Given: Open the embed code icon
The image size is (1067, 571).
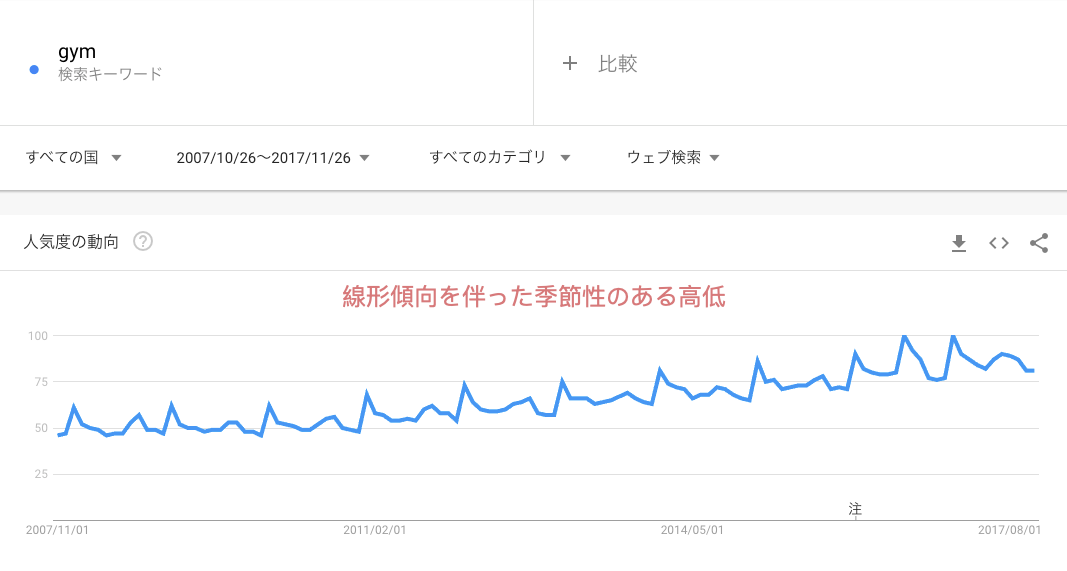Looking at the screenshot, I should (998, 242).
